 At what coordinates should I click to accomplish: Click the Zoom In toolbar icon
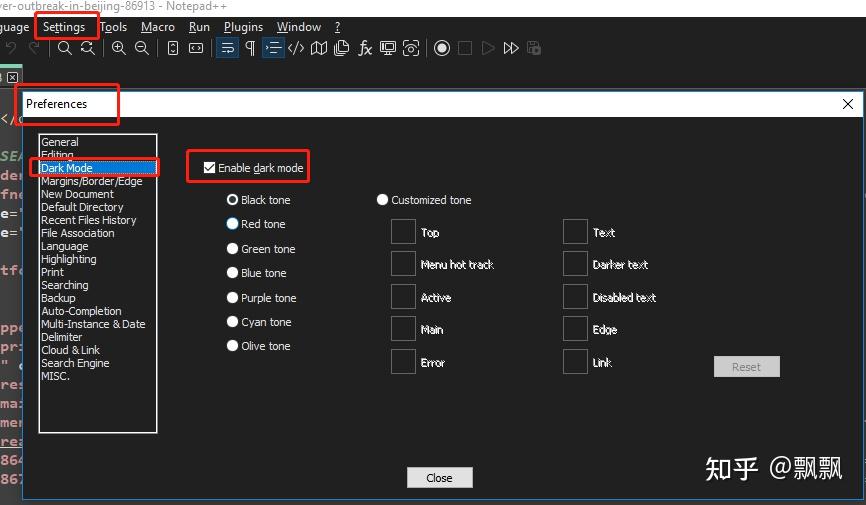tap(119, 49)
